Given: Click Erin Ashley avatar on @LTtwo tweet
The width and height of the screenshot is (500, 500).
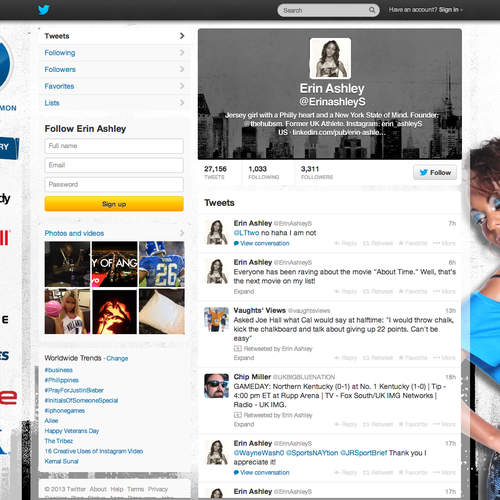Looking at the screenshot, I should [216, 232].
